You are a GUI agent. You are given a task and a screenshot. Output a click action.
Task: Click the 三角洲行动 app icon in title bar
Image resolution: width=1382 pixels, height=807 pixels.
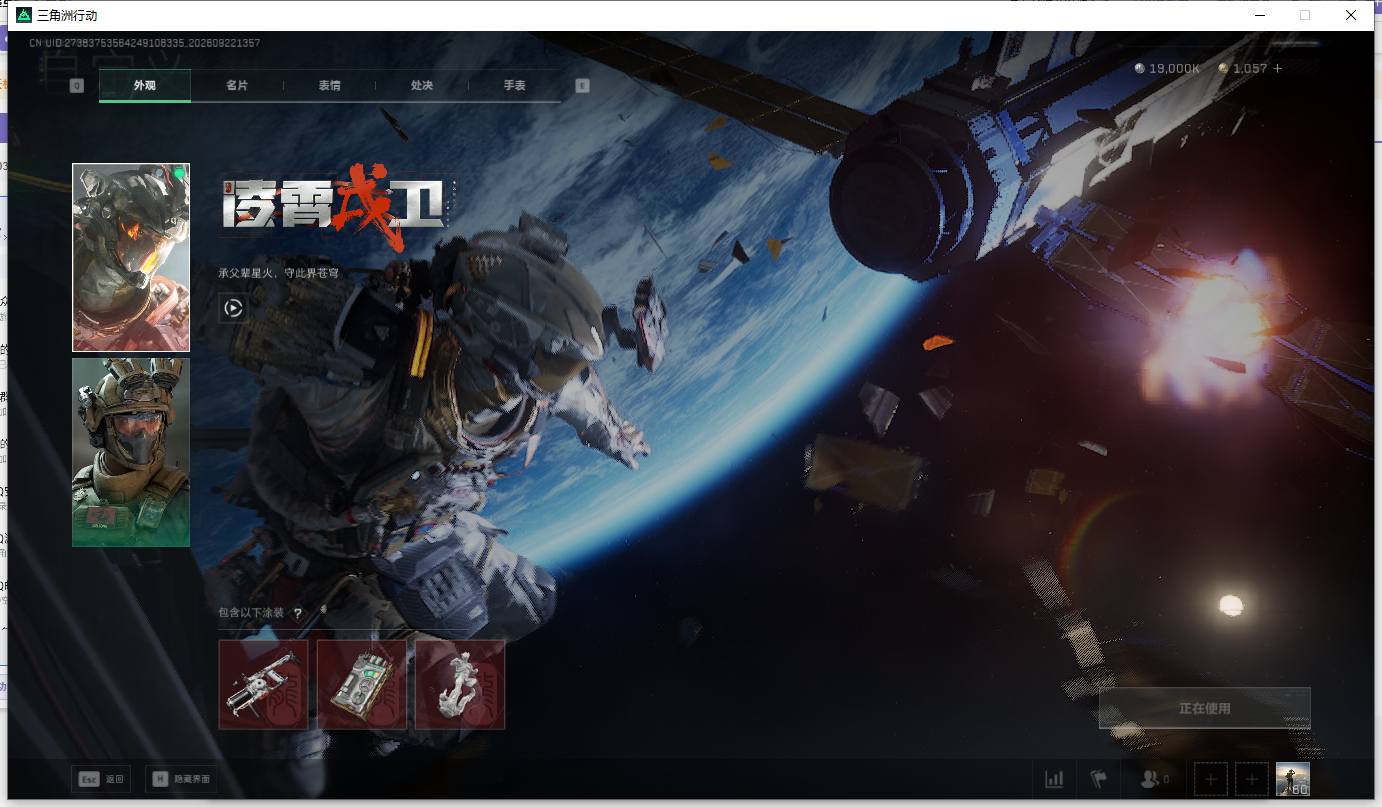[x=24, y=15]
